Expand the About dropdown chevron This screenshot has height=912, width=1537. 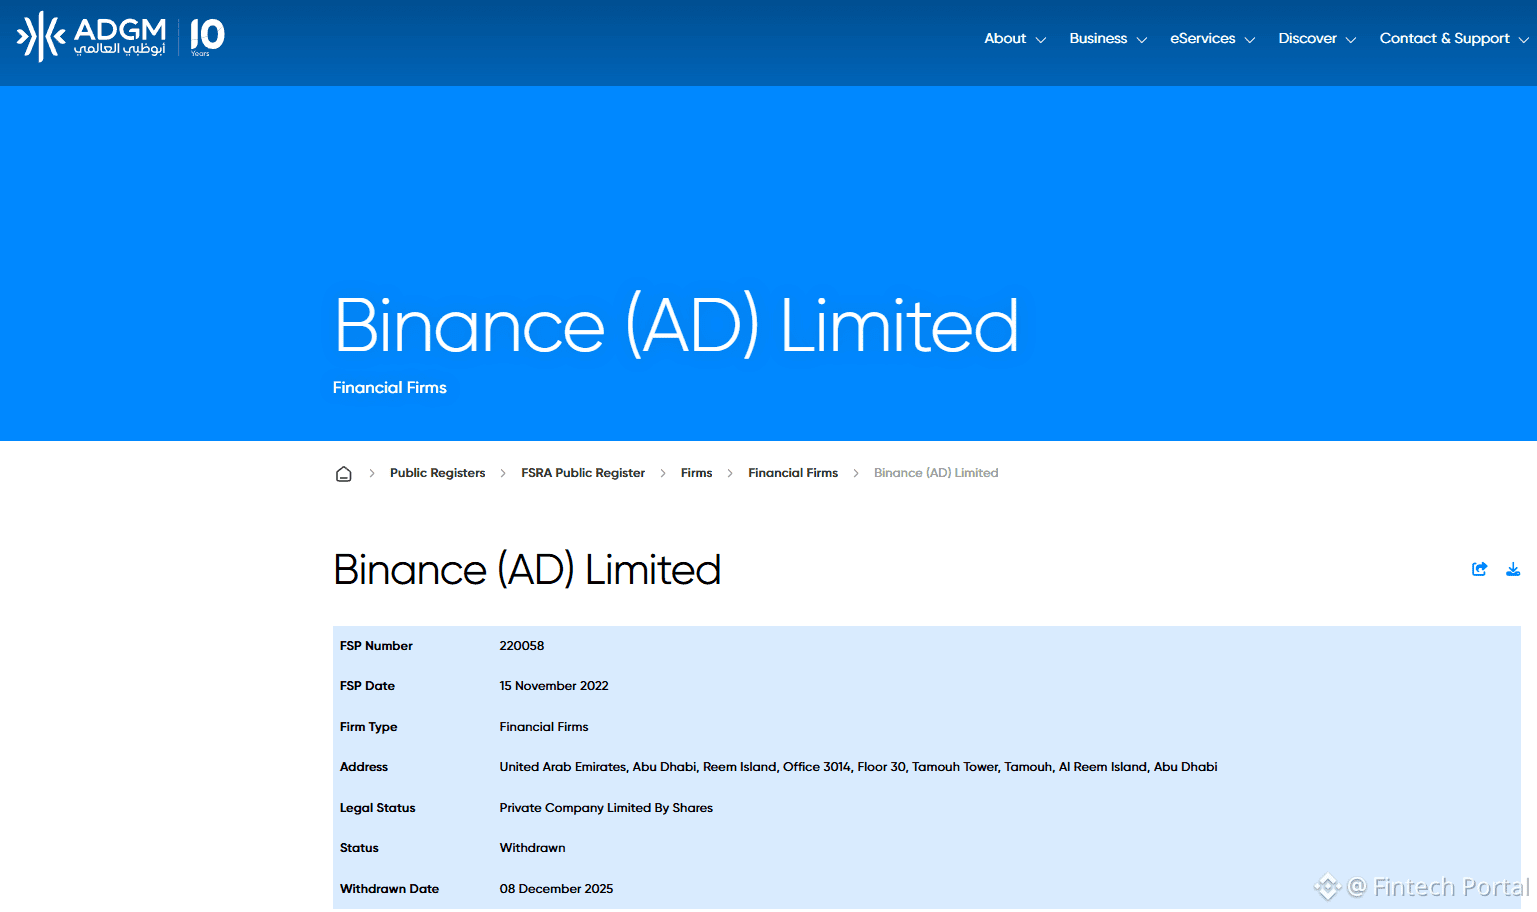[x=1041, y=40]
